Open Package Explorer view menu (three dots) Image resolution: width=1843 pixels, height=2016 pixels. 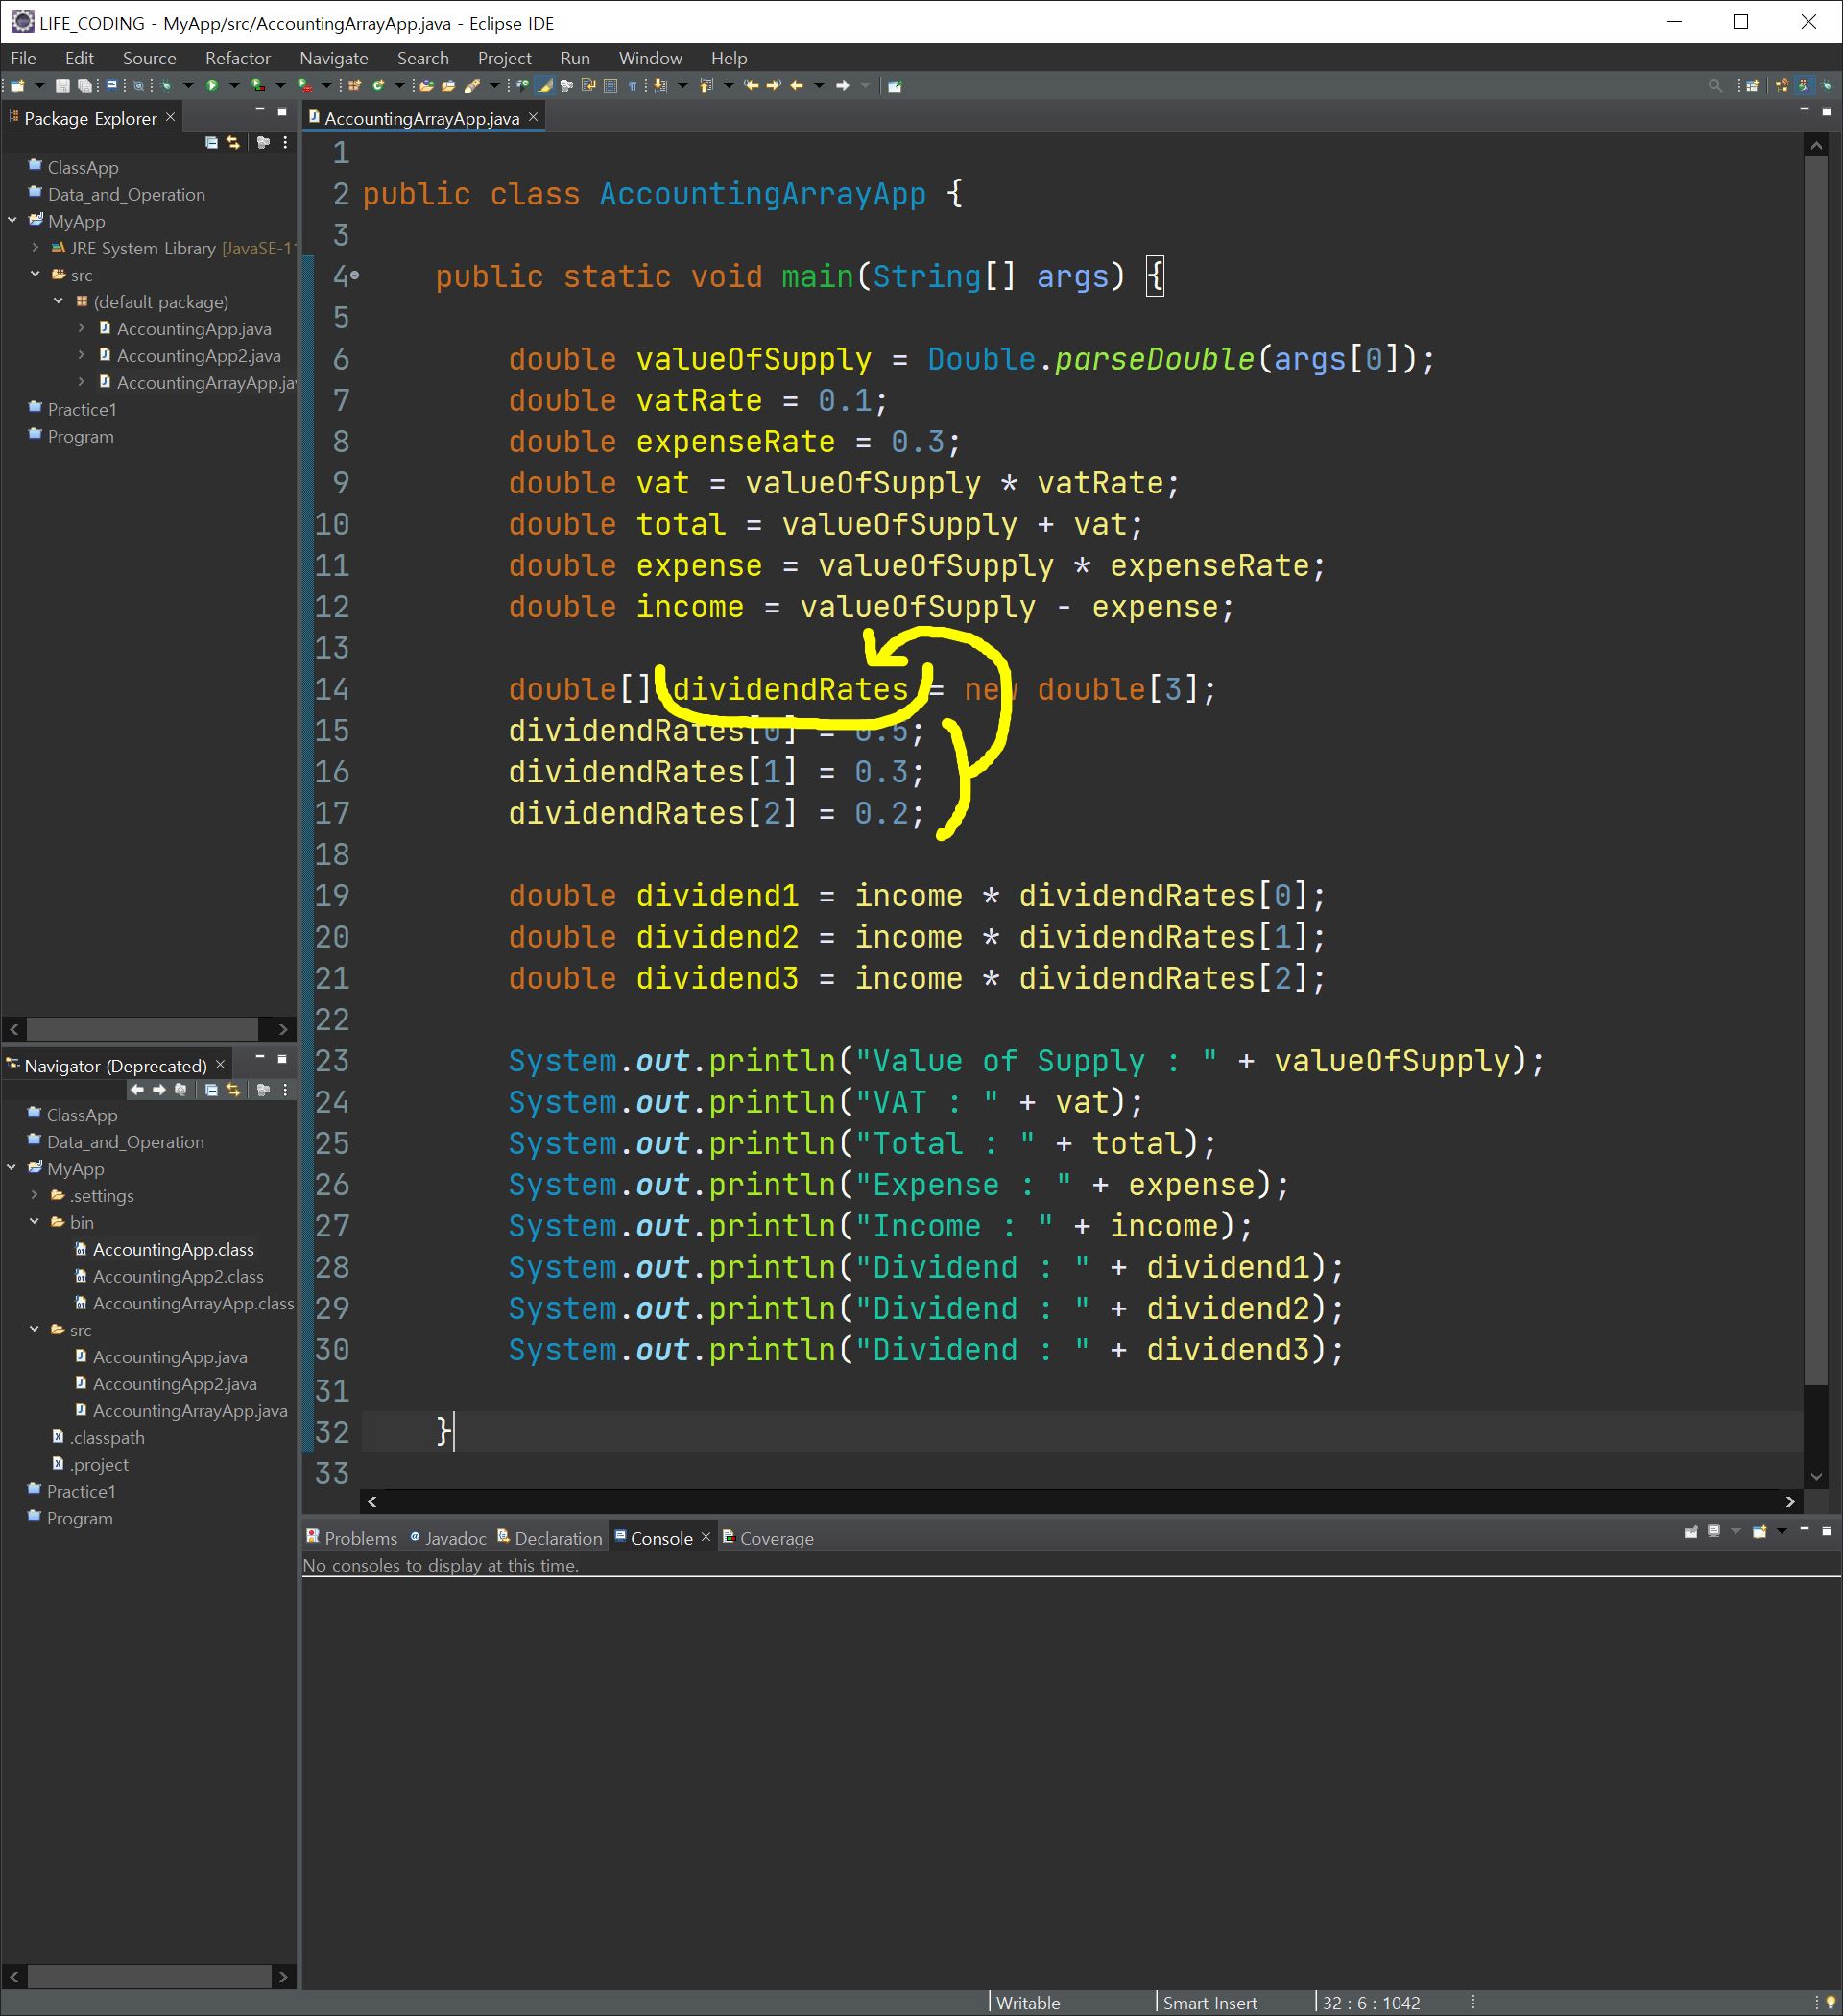pos(285,143)
